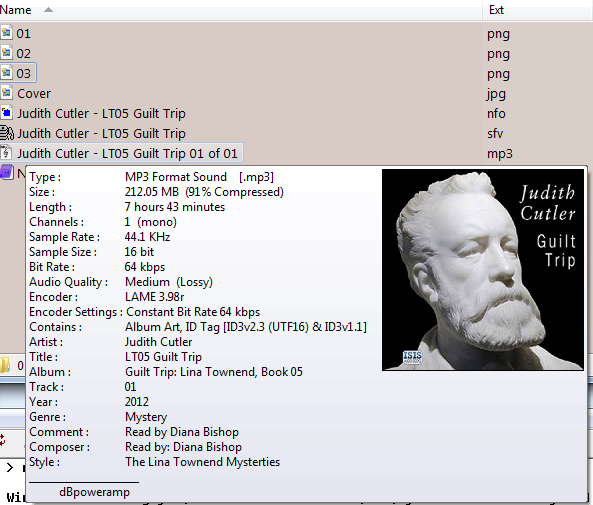Screen dimensions: 593x505
Task: Click the dBpoweramp label in the popup
Action: (94, 492)
